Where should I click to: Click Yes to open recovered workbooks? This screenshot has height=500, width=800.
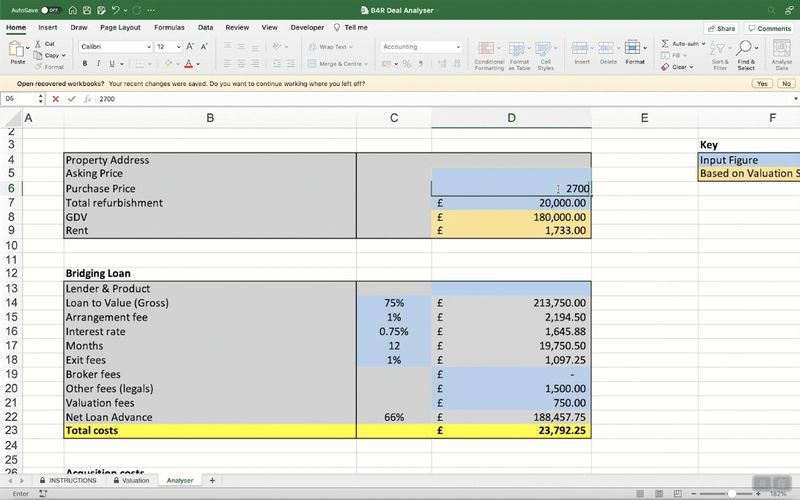762,84
